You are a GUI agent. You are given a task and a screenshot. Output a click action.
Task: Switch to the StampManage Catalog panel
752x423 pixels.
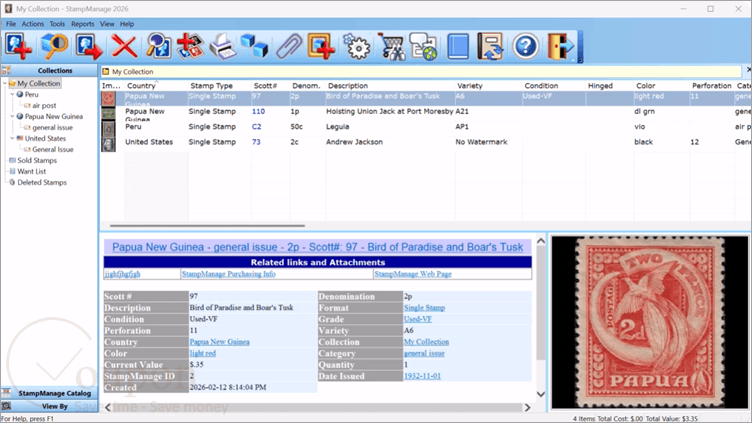pos(49,393)
